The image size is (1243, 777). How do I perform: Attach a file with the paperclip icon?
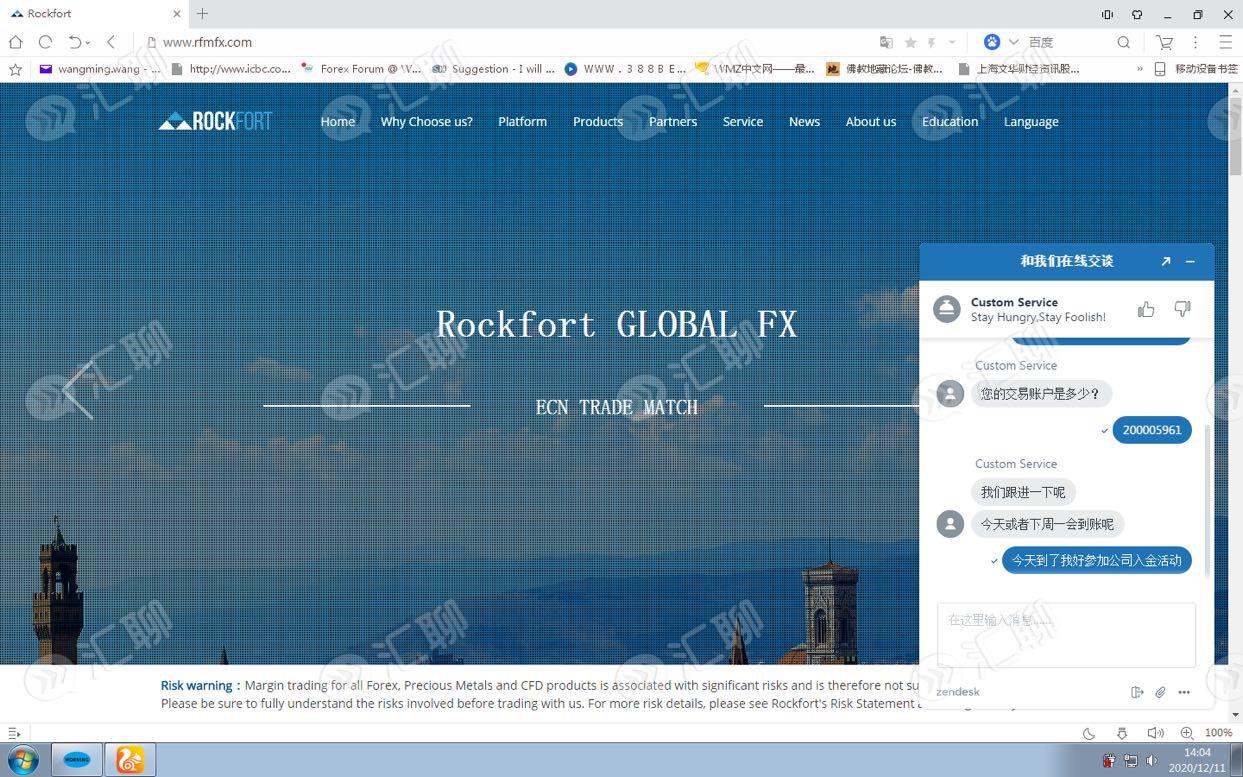(1160, 692)
